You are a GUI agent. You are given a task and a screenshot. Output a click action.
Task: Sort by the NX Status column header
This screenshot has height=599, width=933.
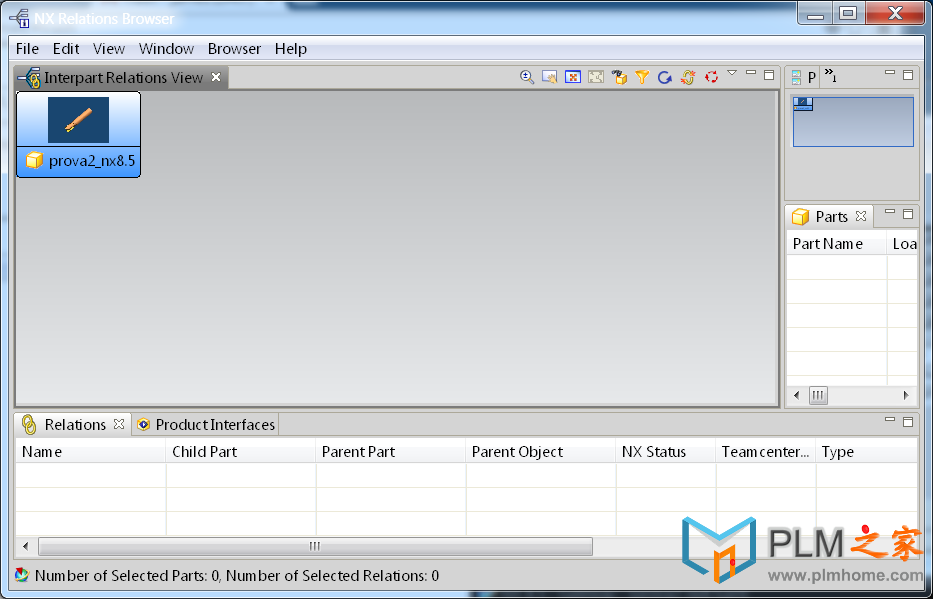point(666,452)
